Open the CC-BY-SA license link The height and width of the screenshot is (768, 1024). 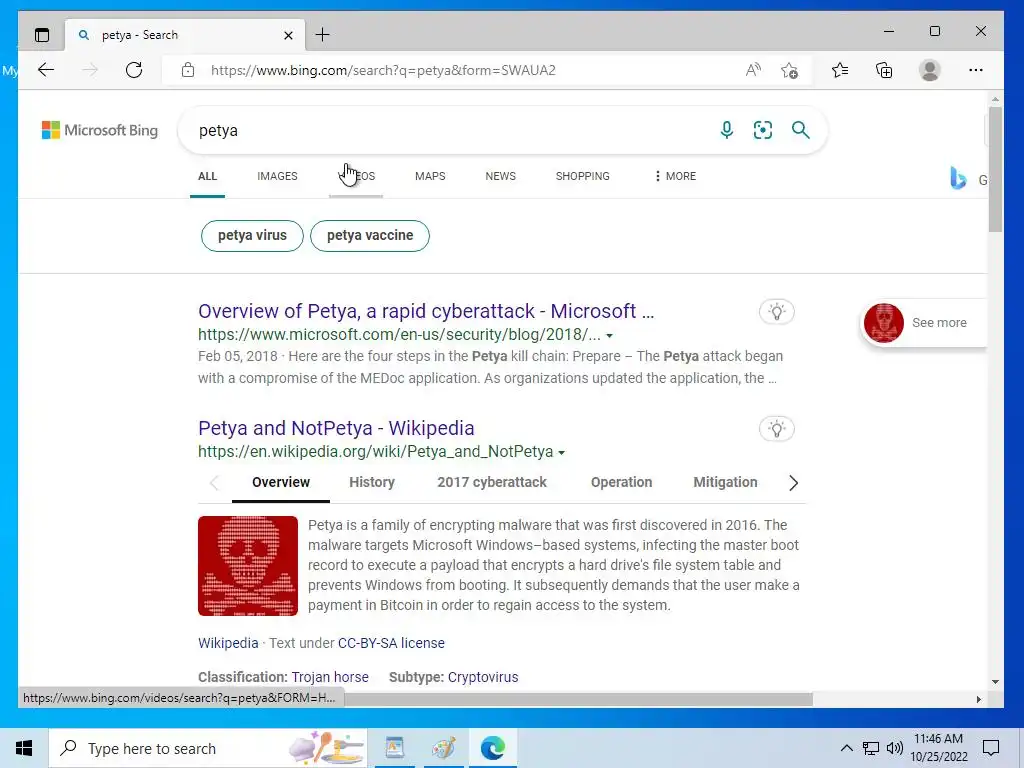coord(391,643)
